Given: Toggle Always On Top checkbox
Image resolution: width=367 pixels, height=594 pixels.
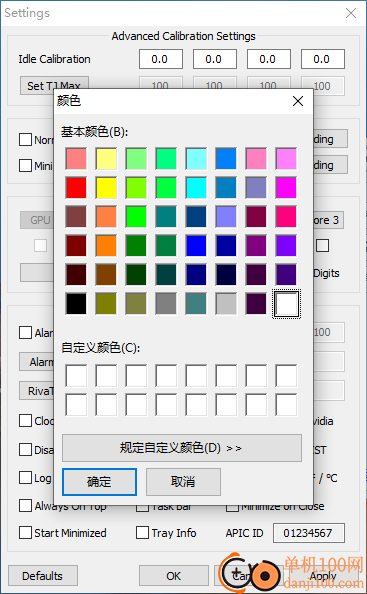Looking at the screenshot, I should click(25, 506).
